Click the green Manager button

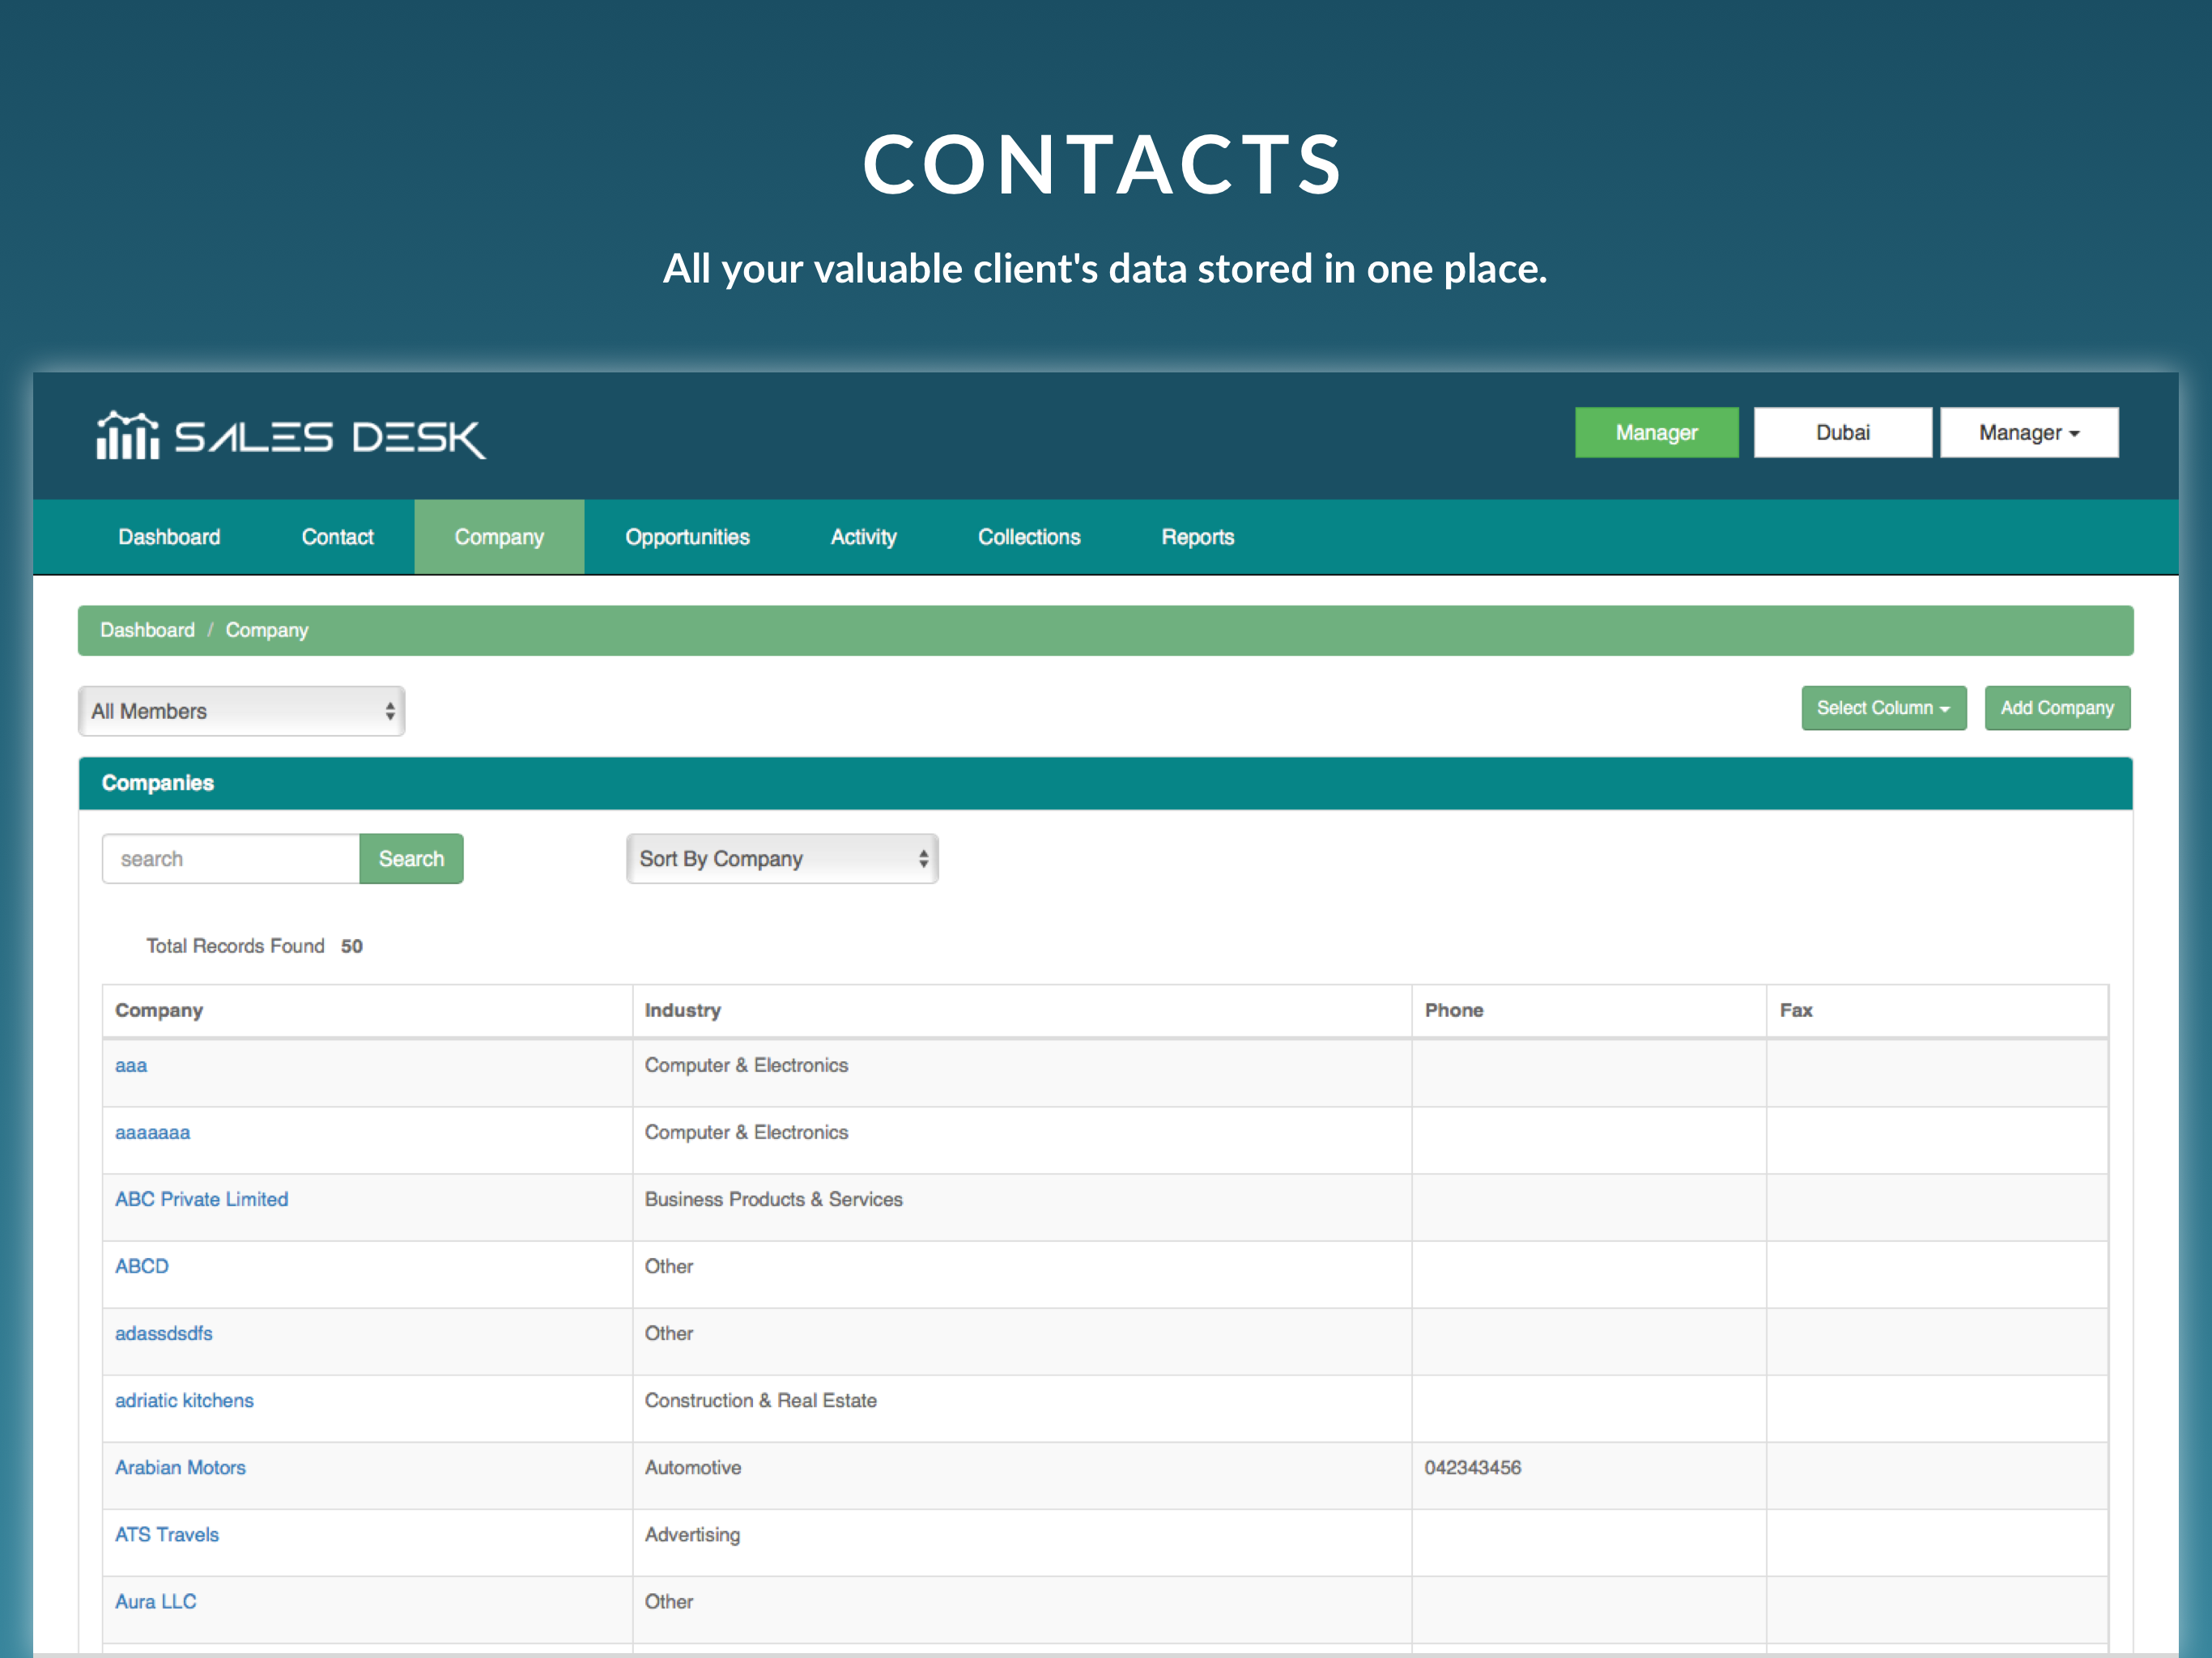pyautogui.click(x=1656, y=432)
